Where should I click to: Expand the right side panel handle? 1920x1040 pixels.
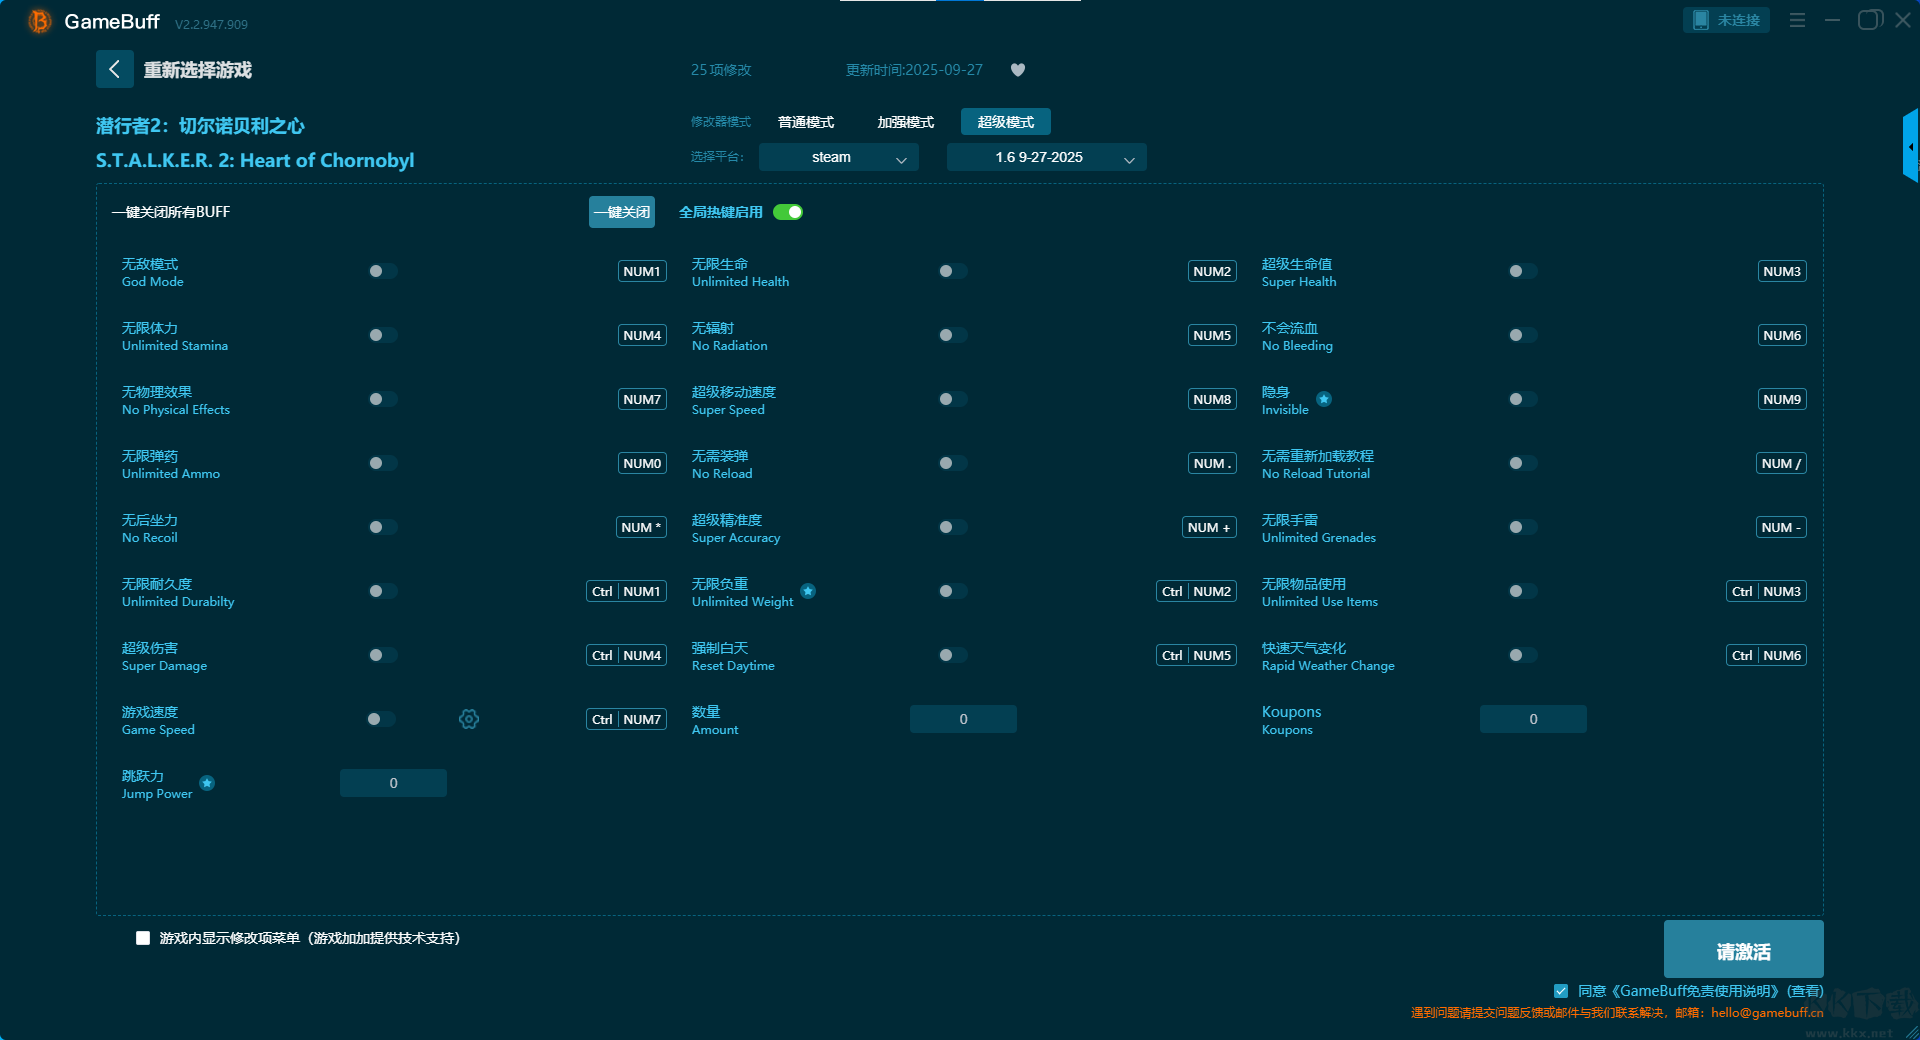1911,146
